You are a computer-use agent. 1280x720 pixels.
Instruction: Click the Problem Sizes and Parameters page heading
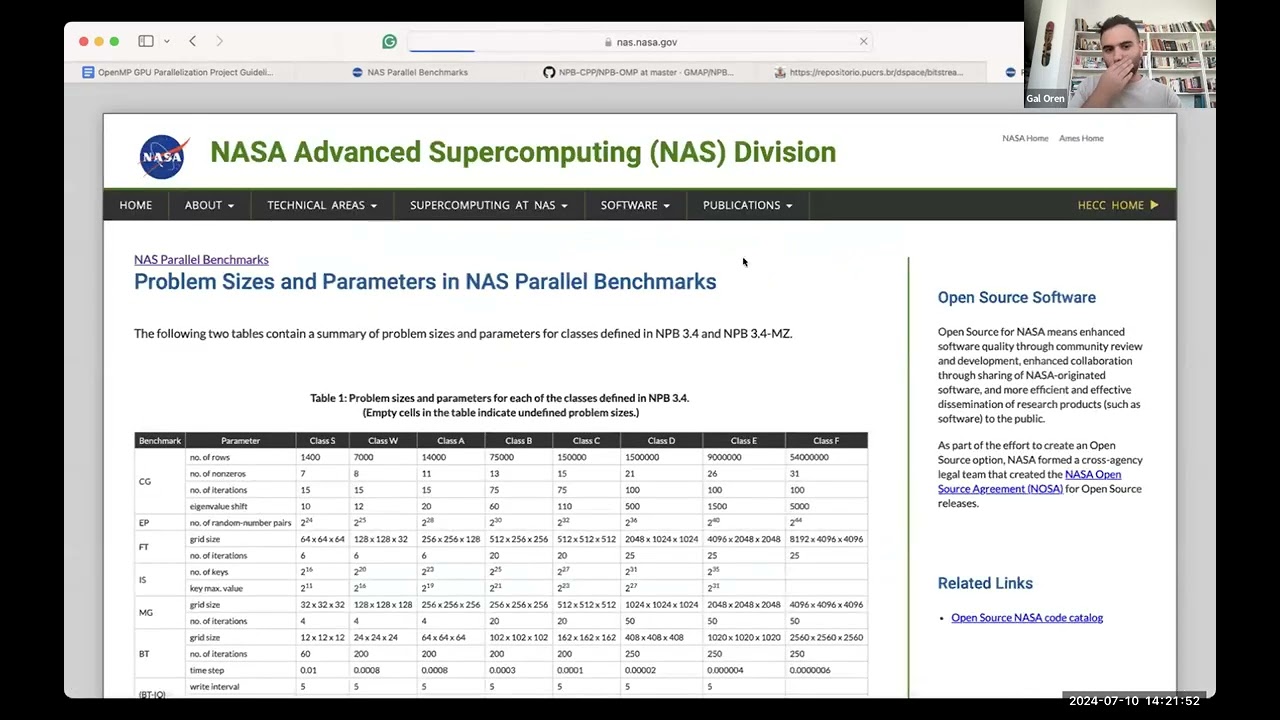425,281
